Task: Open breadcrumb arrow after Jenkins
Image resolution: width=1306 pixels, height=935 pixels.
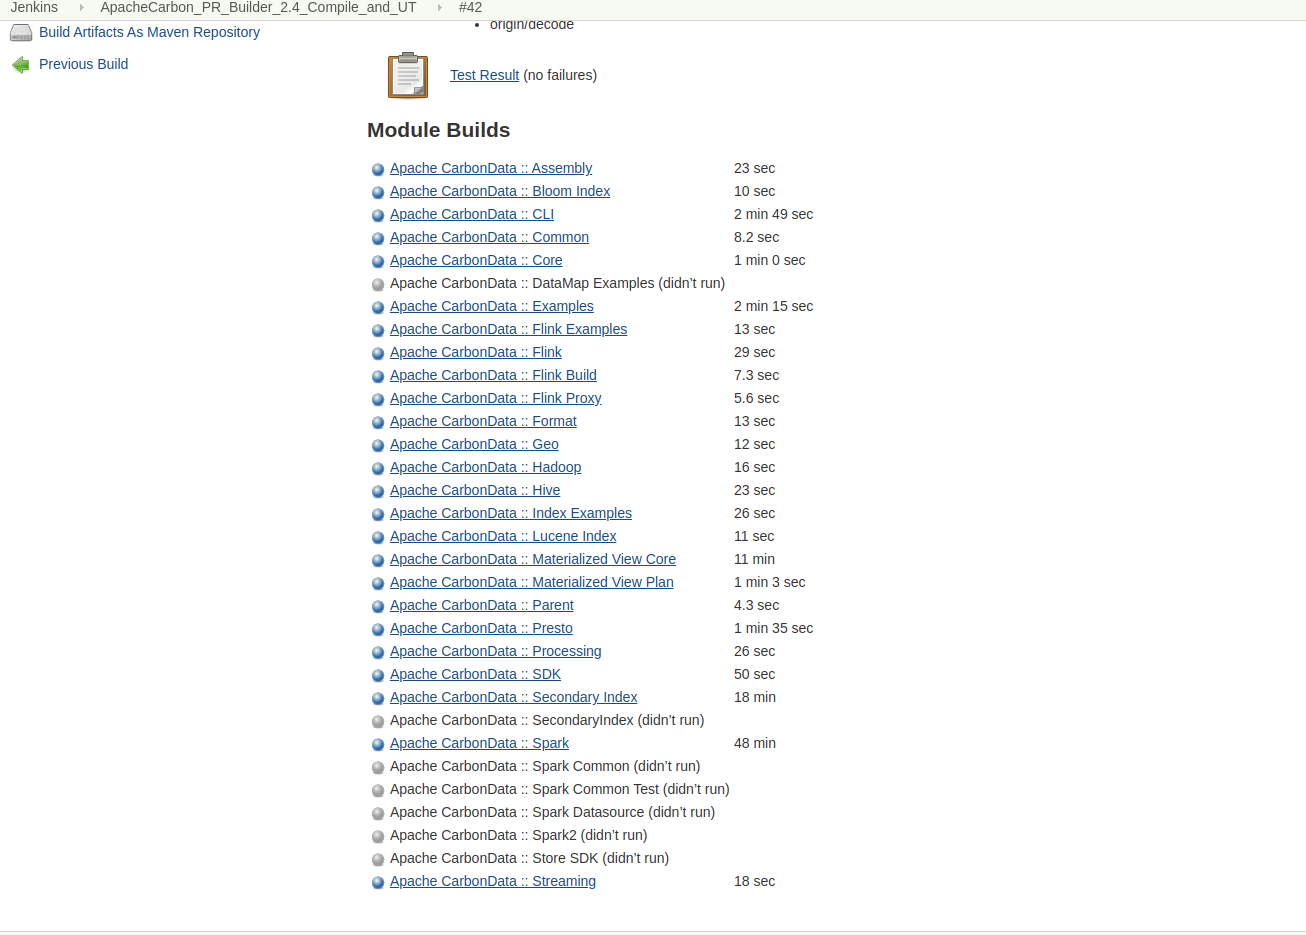Action: click(81, 7)
